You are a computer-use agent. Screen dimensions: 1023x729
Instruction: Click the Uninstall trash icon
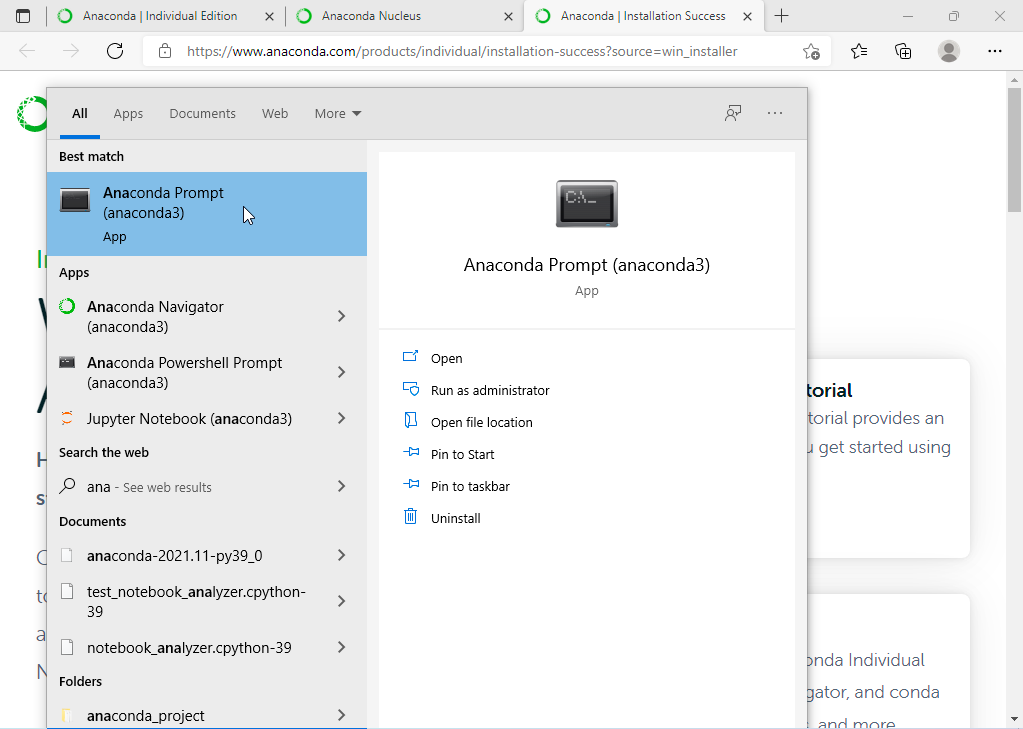pos(410,516)
